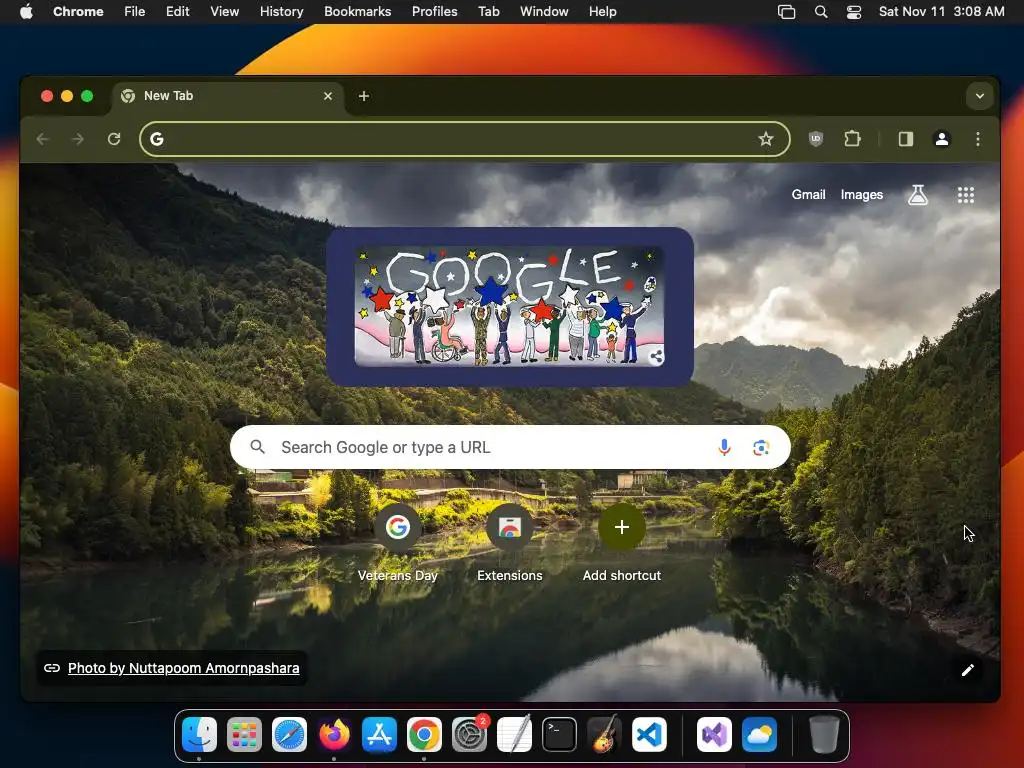Open the cloud weather app in Dock

tap(759, 735)
